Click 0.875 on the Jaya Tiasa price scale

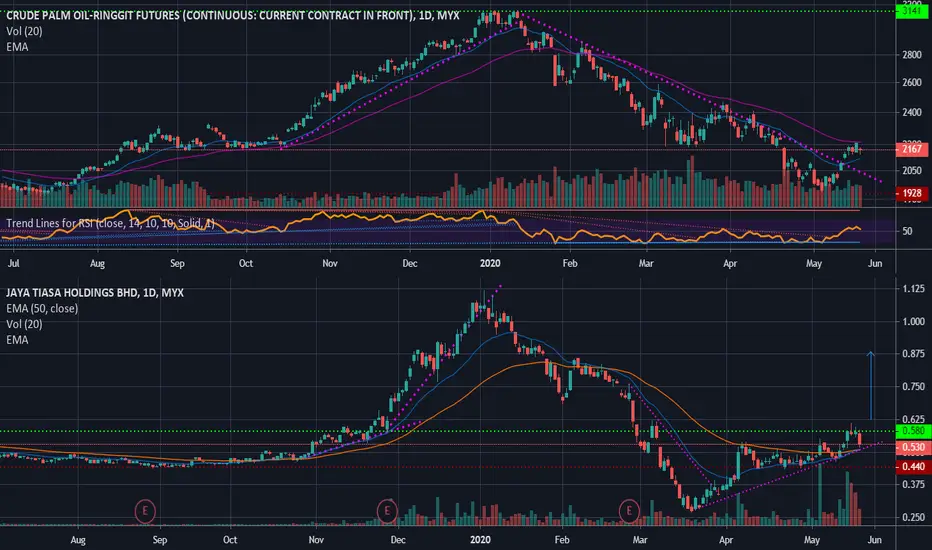(913, 354)
